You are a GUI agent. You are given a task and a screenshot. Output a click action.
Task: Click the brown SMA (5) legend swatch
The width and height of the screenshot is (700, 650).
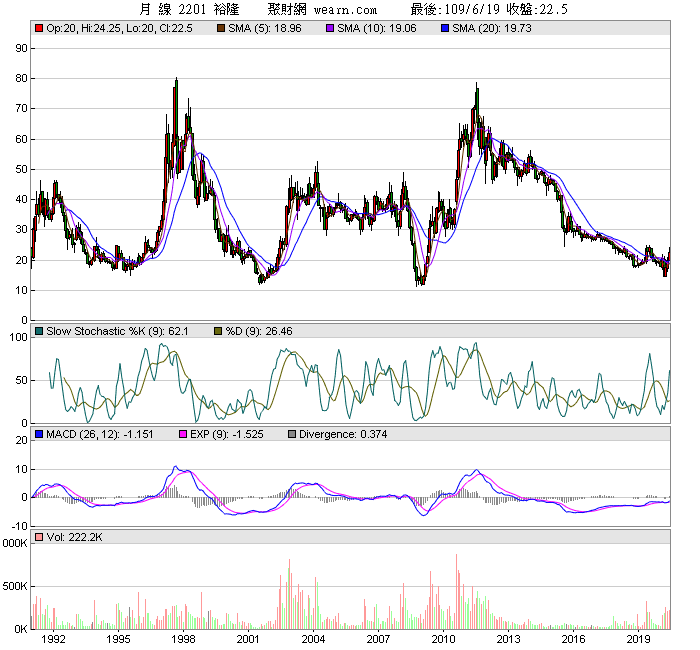pyautogui.click(x=221, y=28)
